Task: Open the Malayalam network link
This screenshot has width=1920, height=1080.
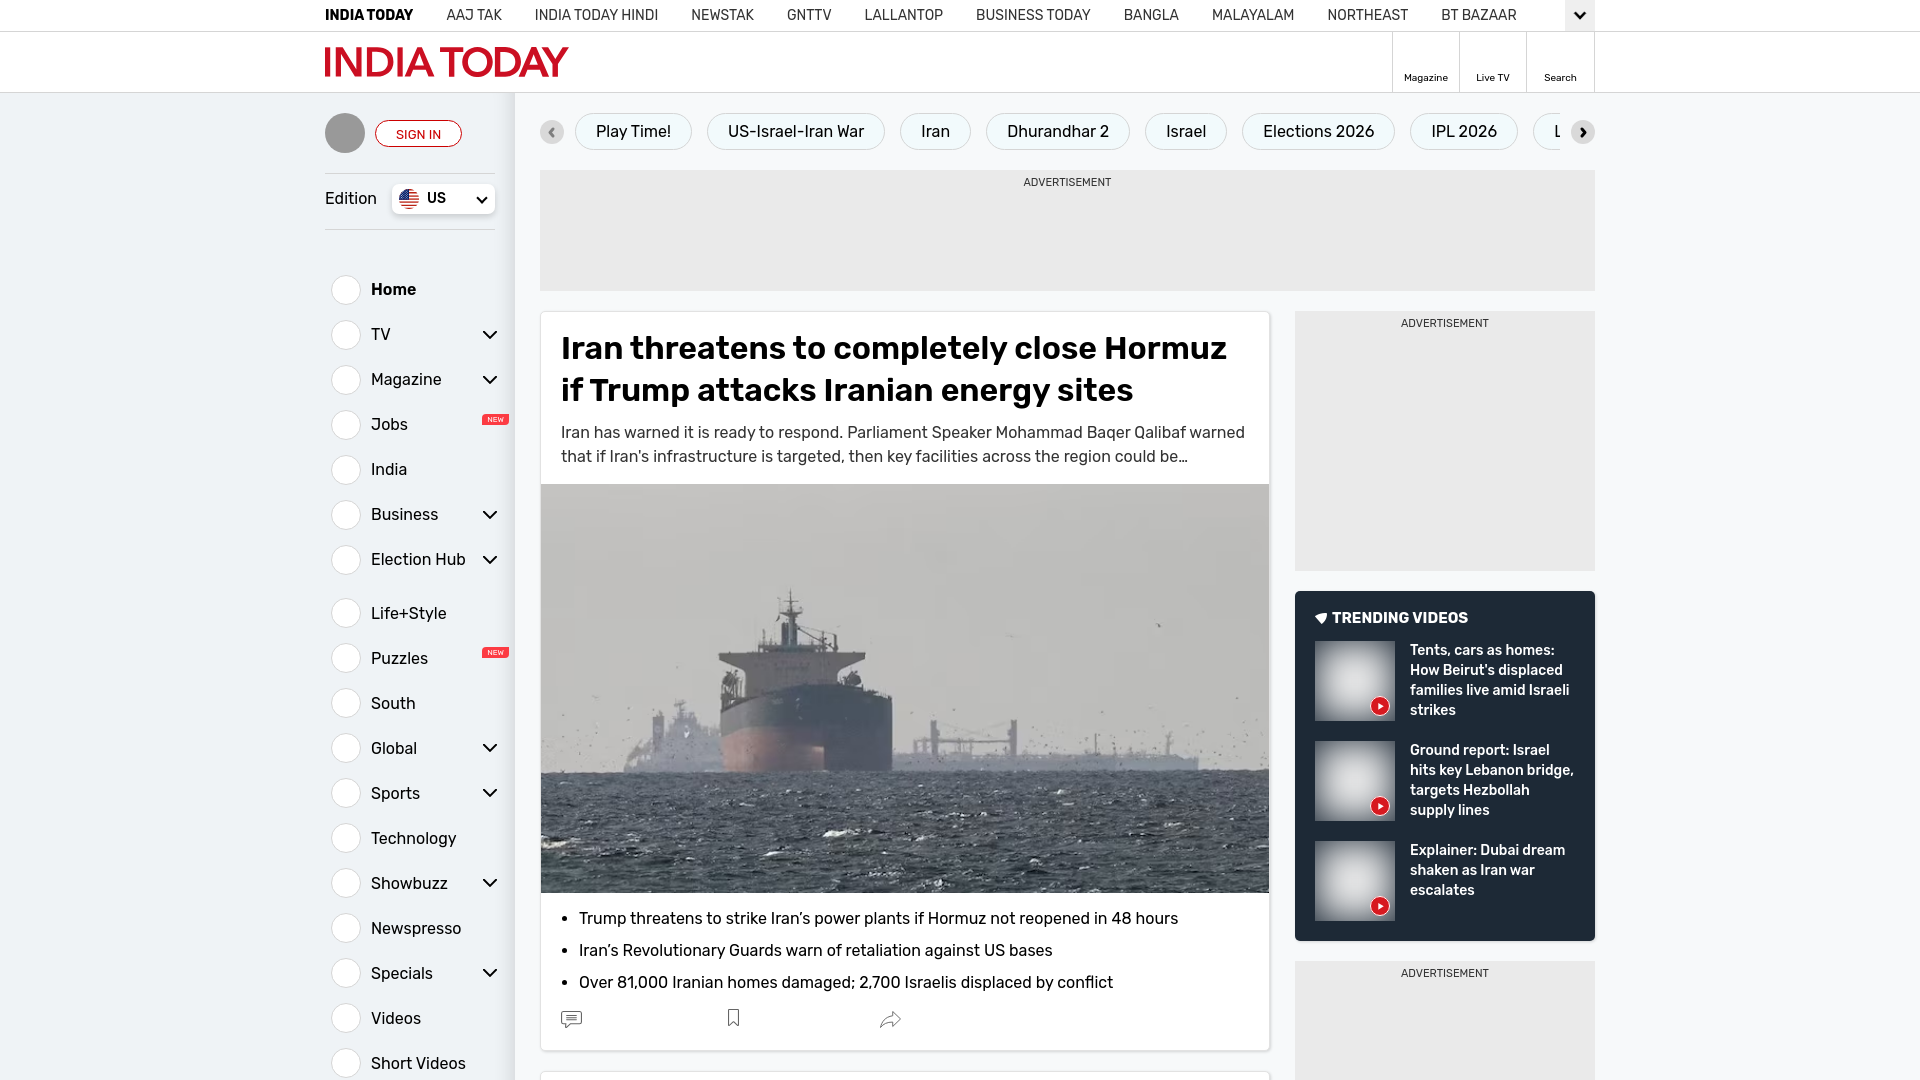Action: (x=1253, y=15)
